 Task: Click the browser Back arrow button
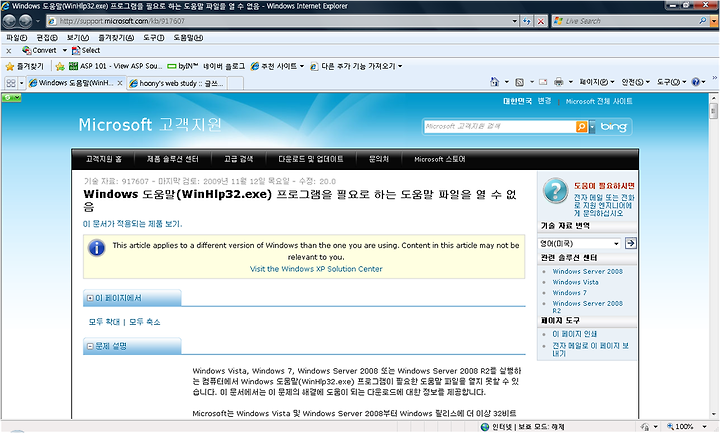pyautogui.click(x=9, y=21)
